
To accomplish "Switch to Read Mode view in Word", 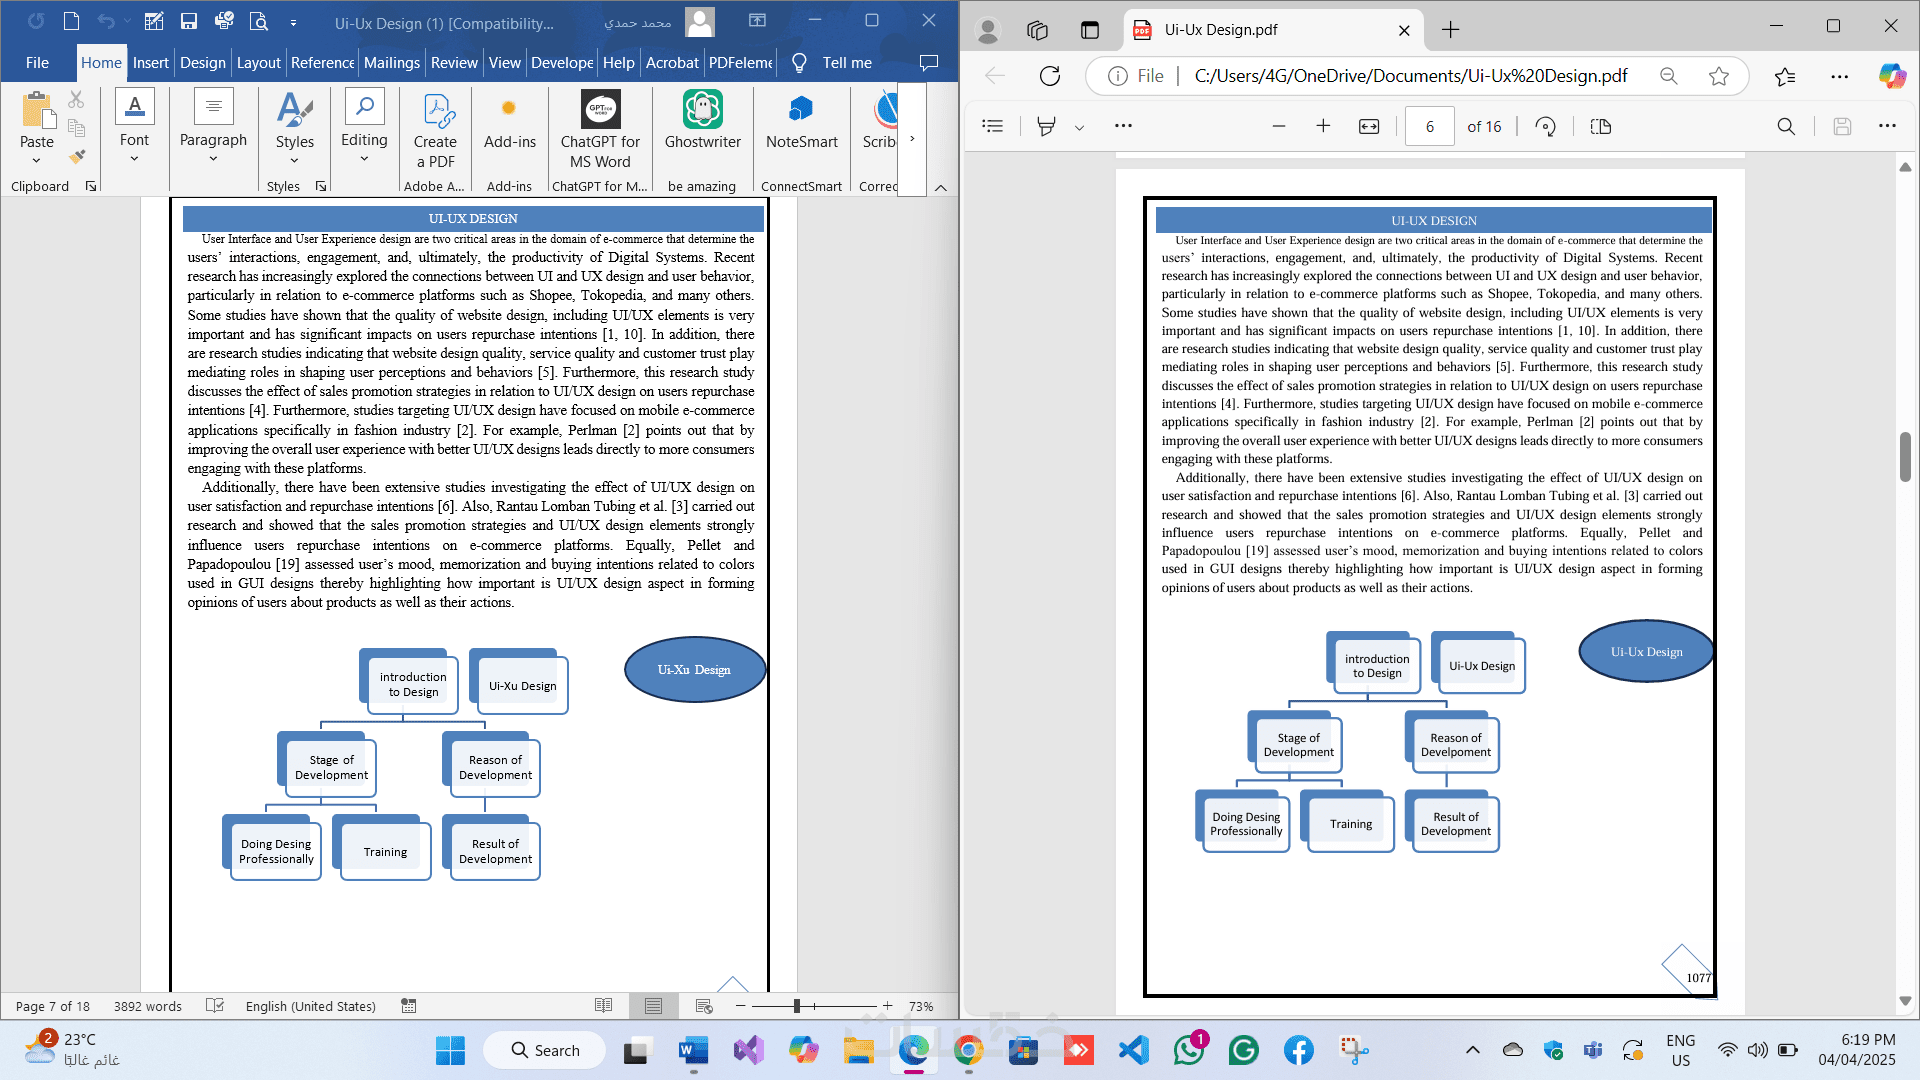I will pyautogui.click(x=603, y=1006).
